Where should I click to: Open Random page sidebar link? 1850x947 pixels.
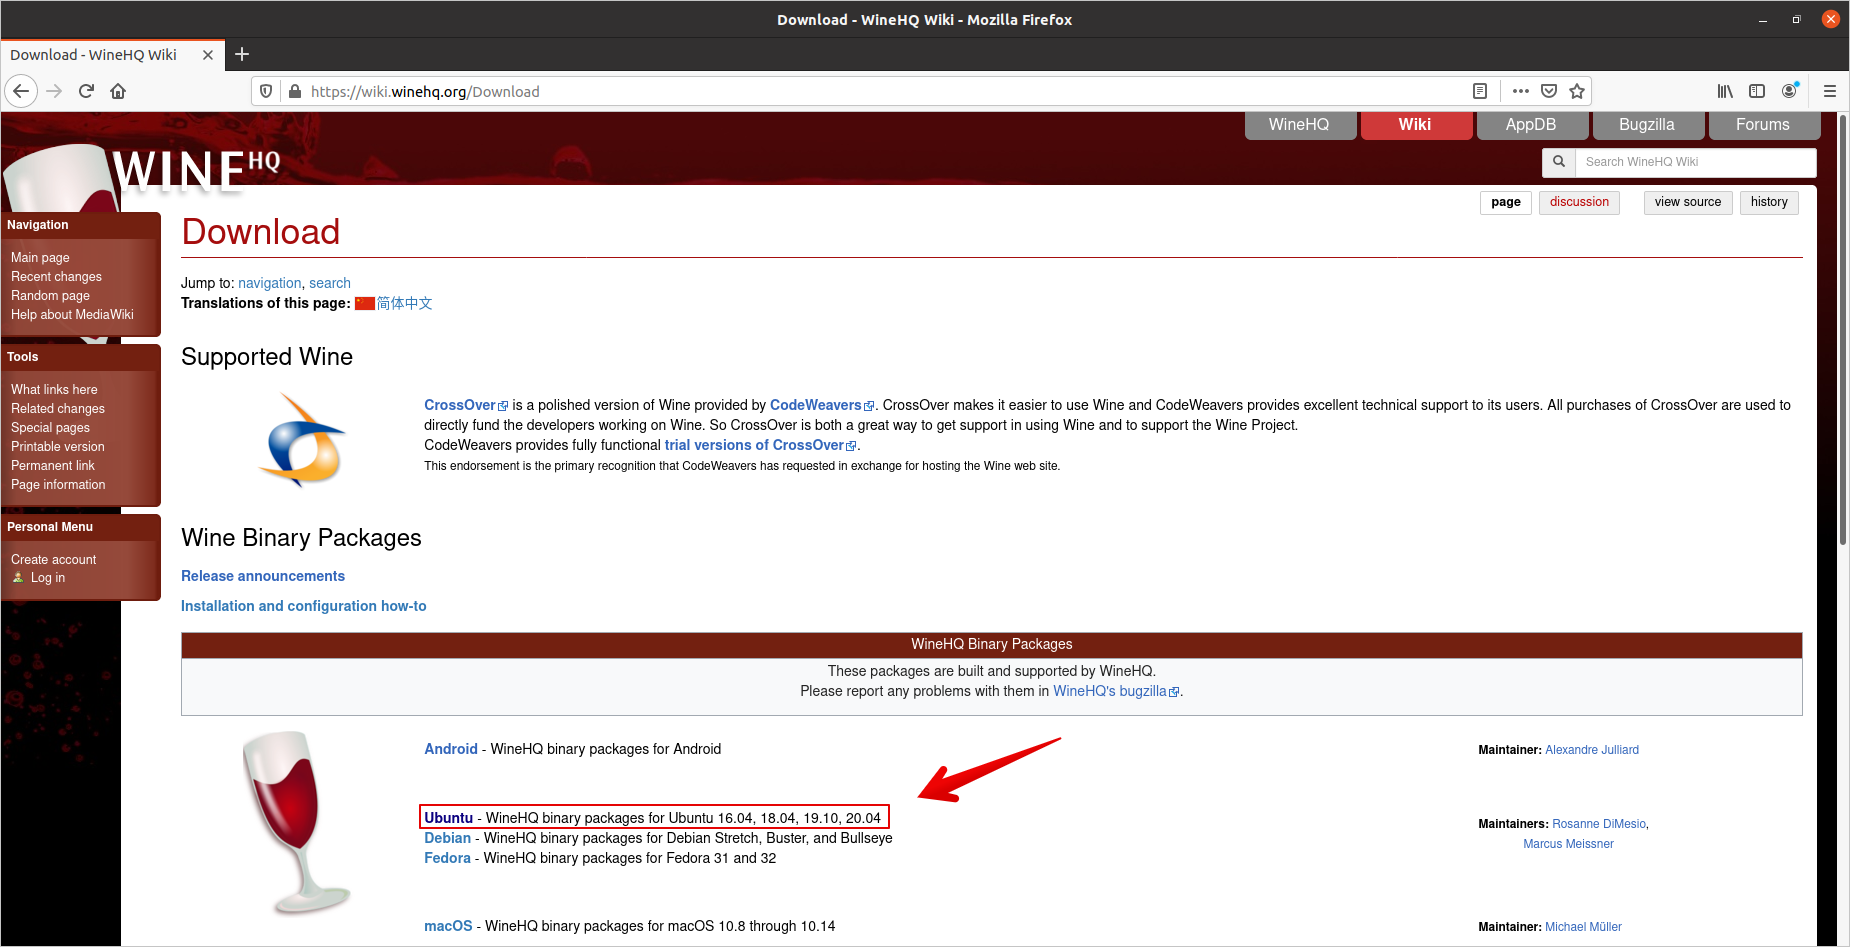[50, 296]
